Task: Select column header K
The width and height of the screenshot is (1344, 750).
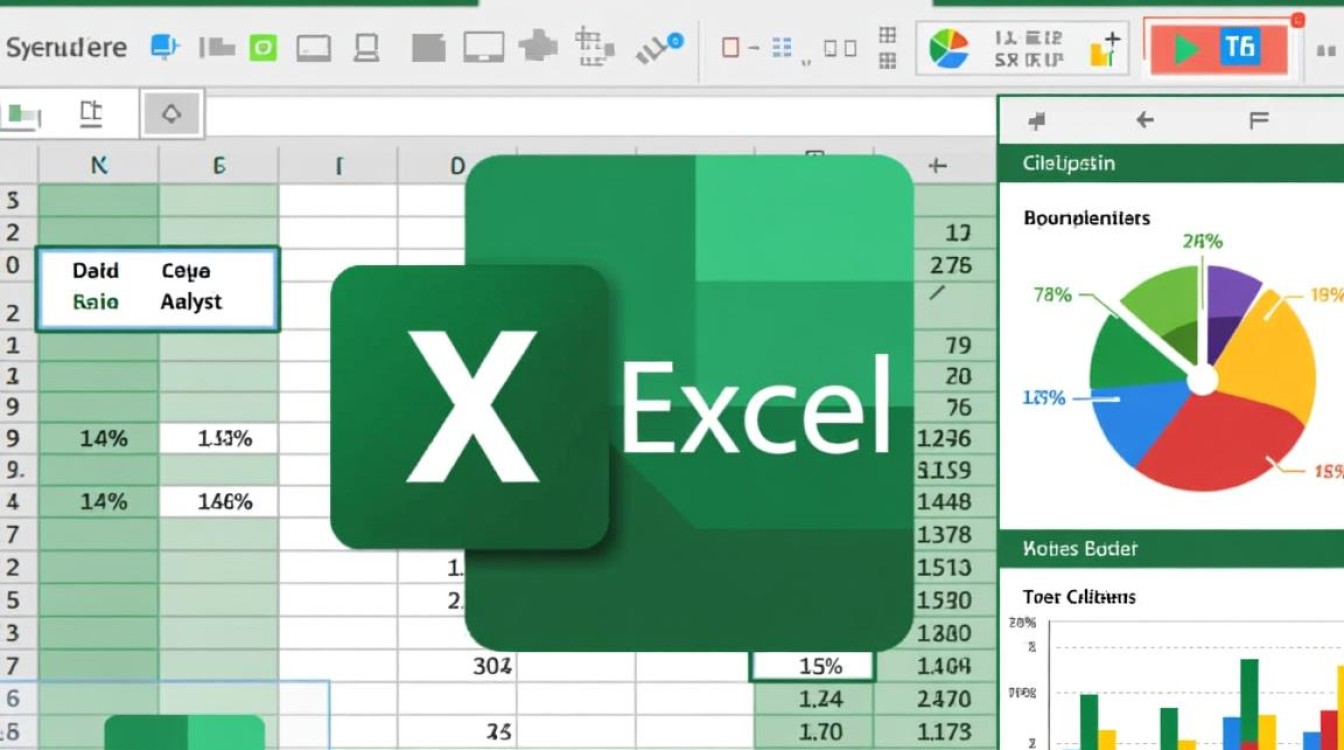Action: 99,166
